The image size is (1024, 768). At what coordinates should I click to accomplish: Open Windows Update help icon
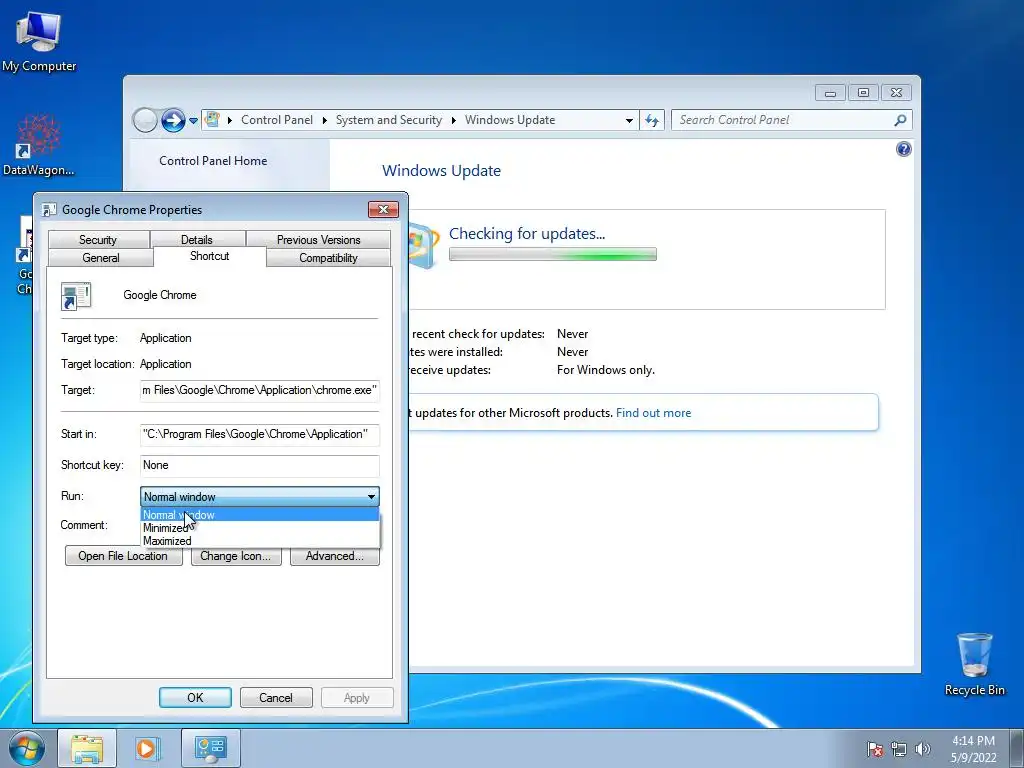coord(903,150)
